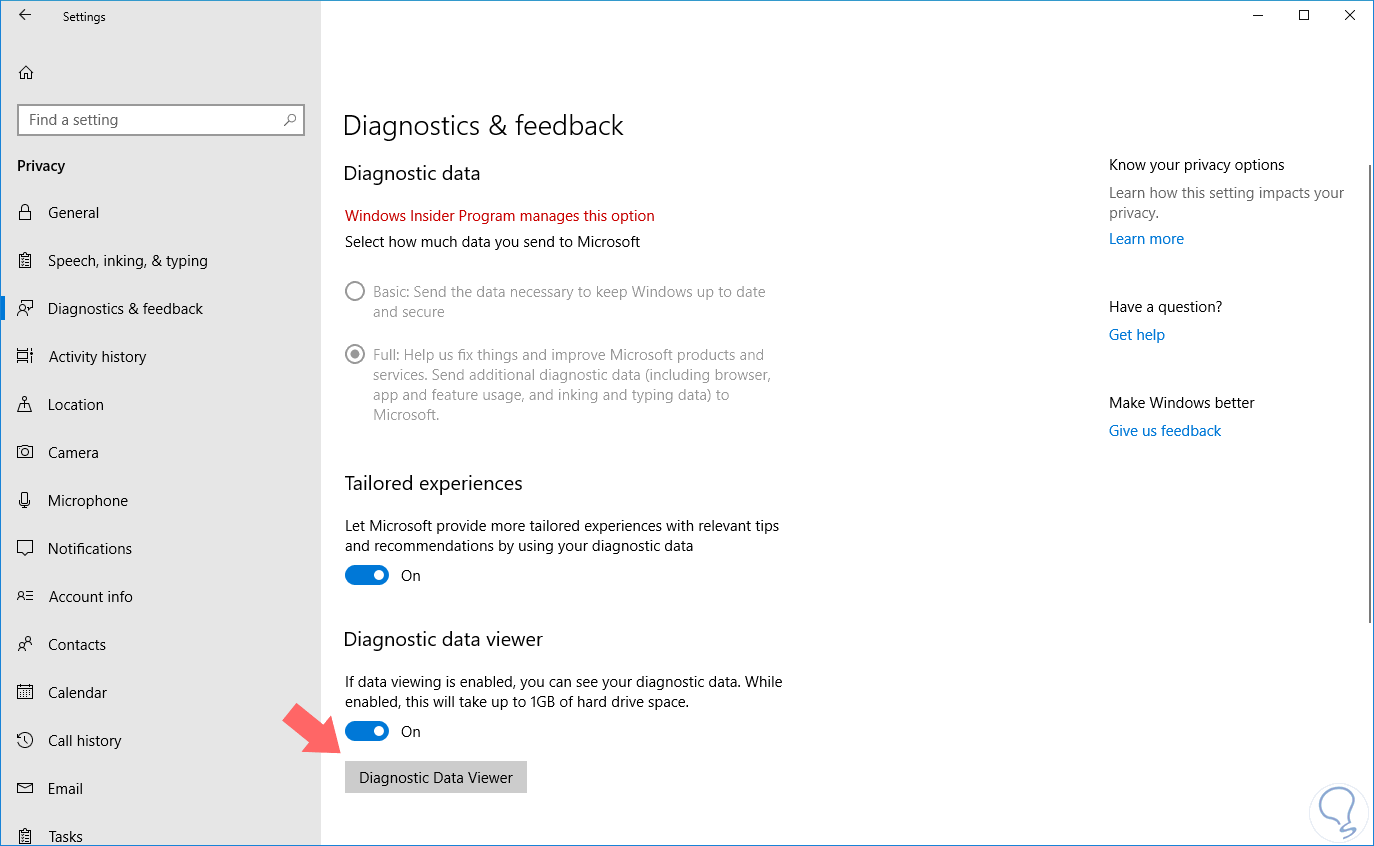Focus the Find a setting search field
Viewport: 1374px width, 846px height.
tap(161, 120)
